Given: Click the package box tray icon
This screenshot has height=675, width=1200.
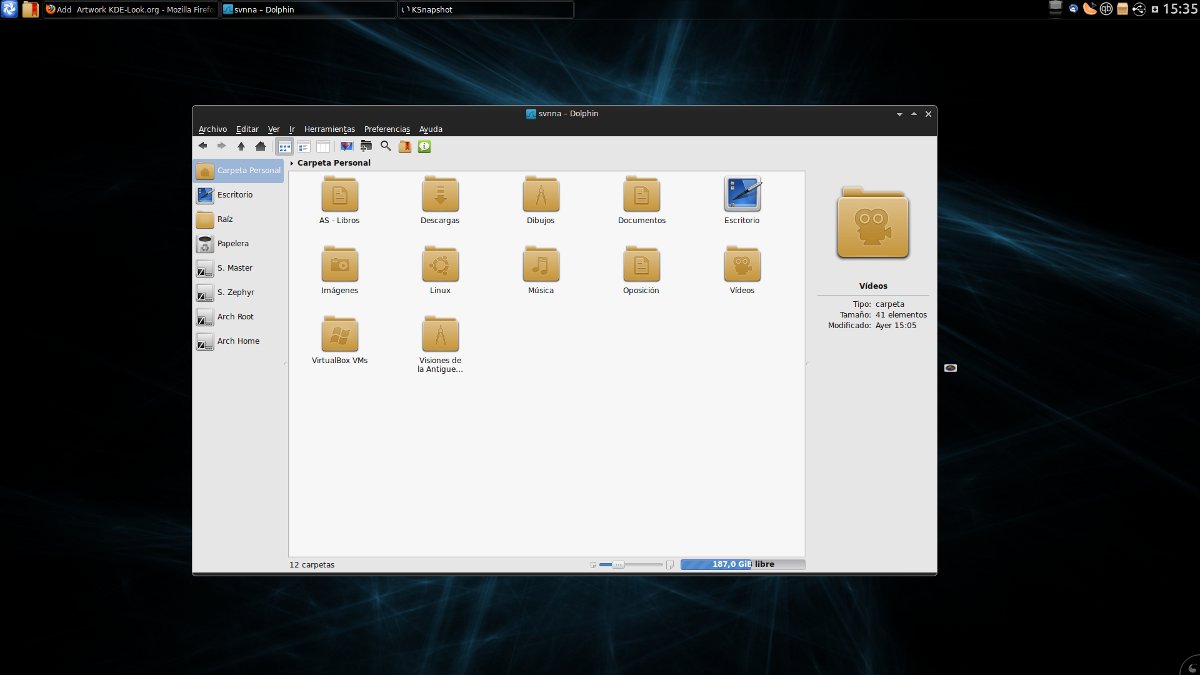Looking at the screenshot, I should point(1122,9).
